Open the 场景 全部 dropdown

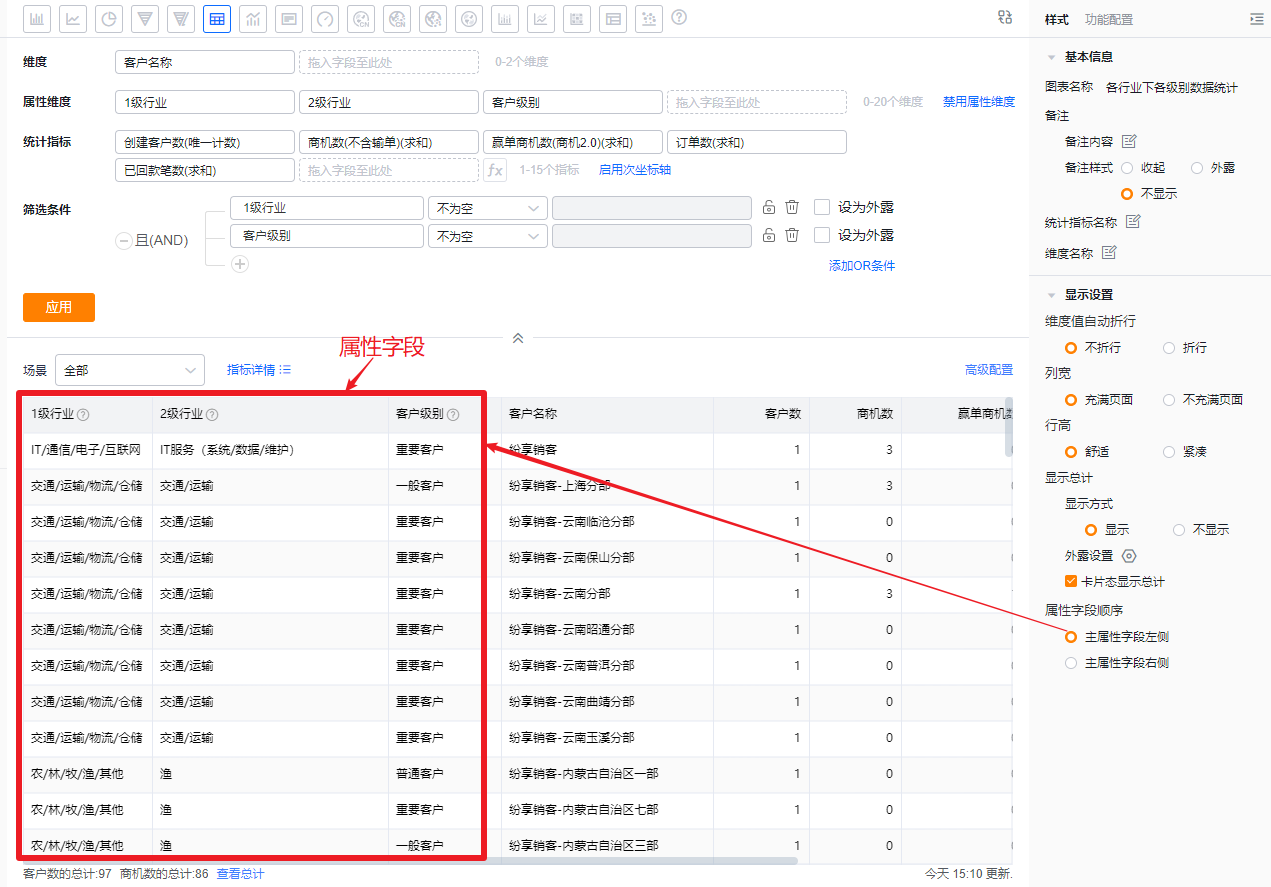pos(130,370)
